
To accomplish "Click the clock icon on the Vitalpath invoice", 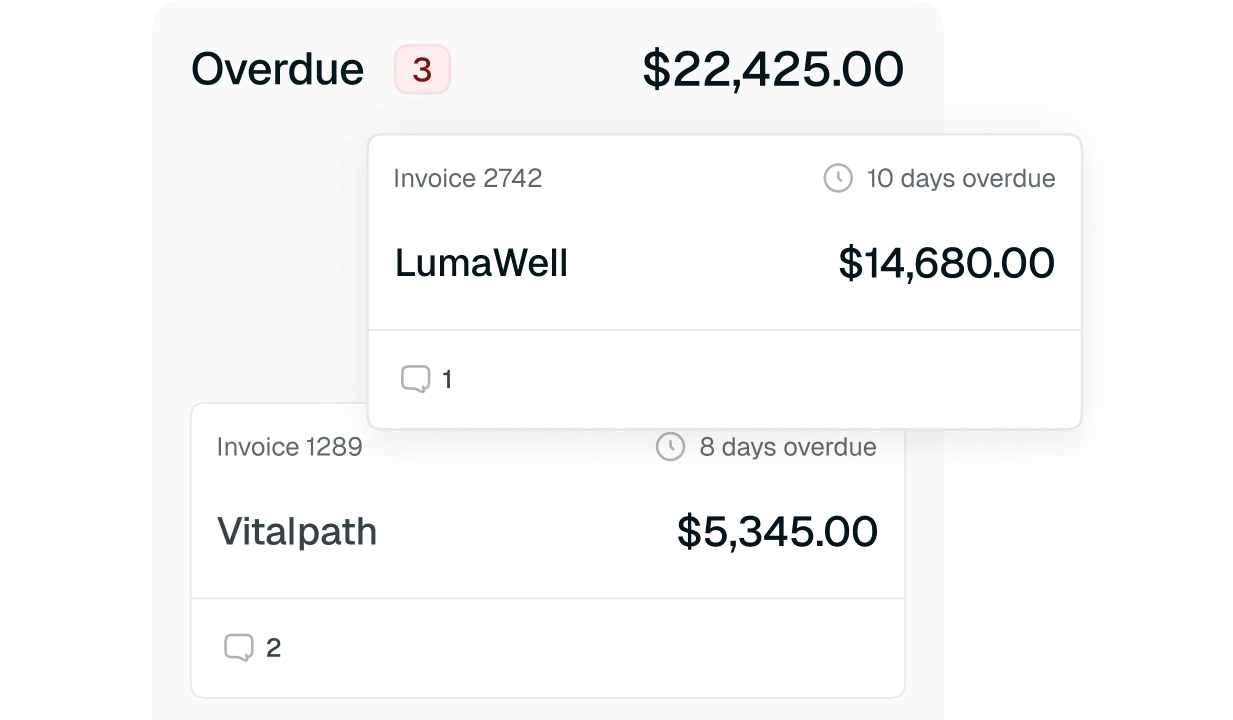I will pyautogui.click(x=670, y=447).
